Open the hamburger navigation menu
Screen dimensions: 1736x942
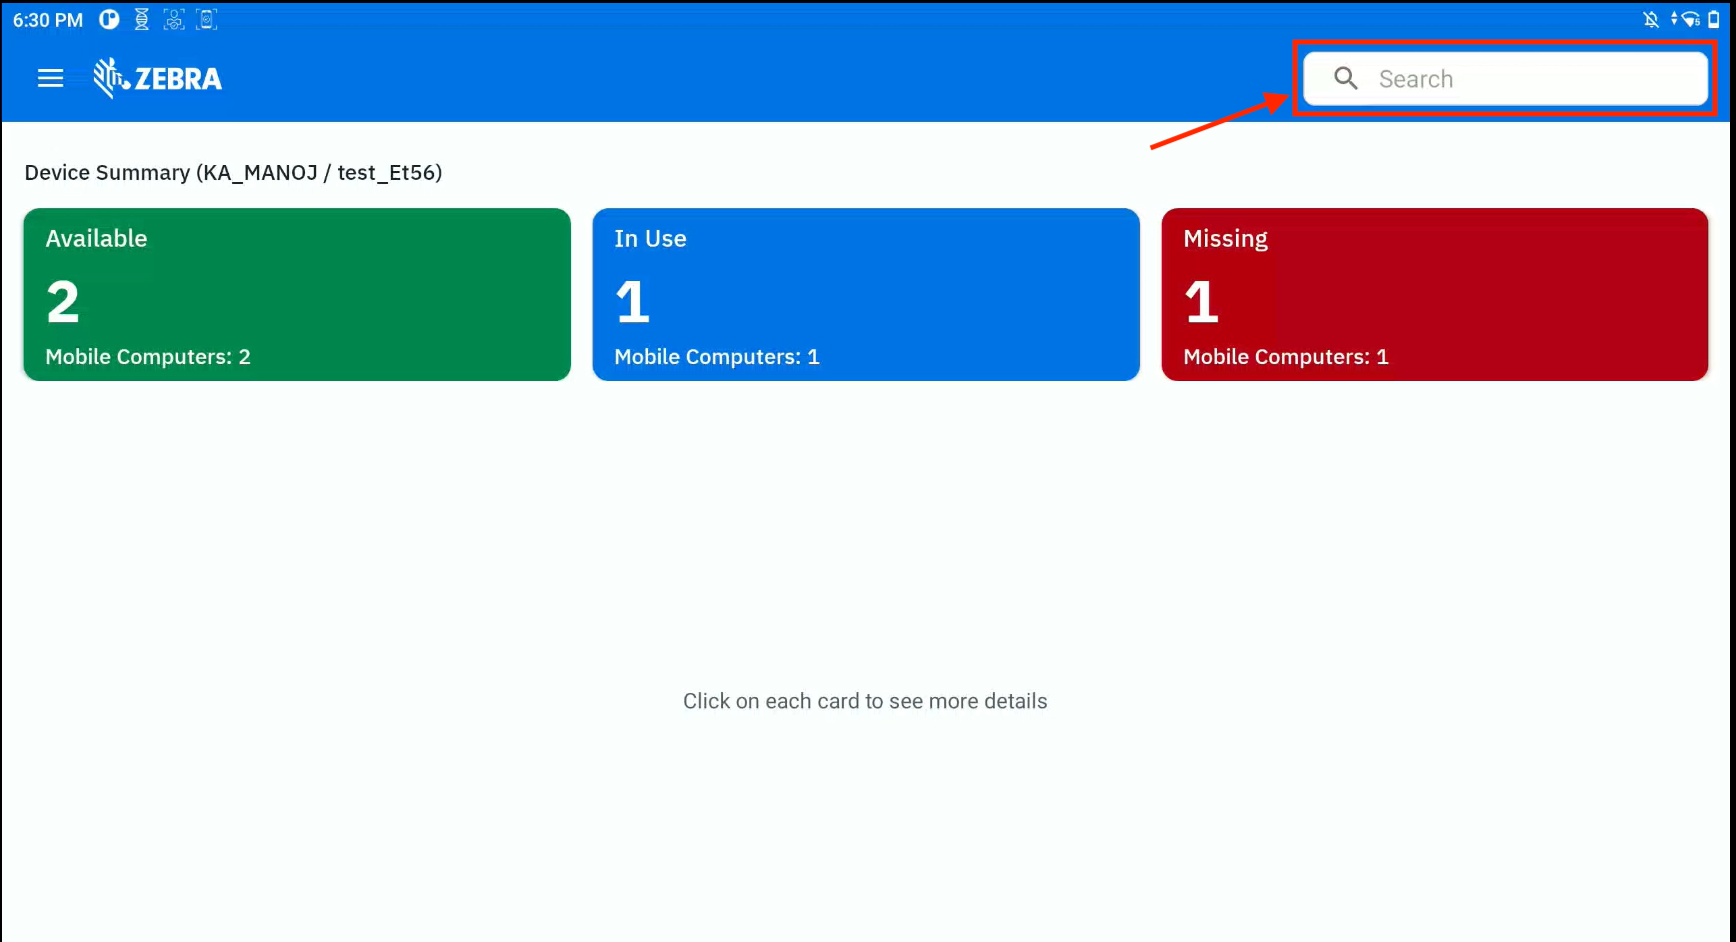point(50,78)
